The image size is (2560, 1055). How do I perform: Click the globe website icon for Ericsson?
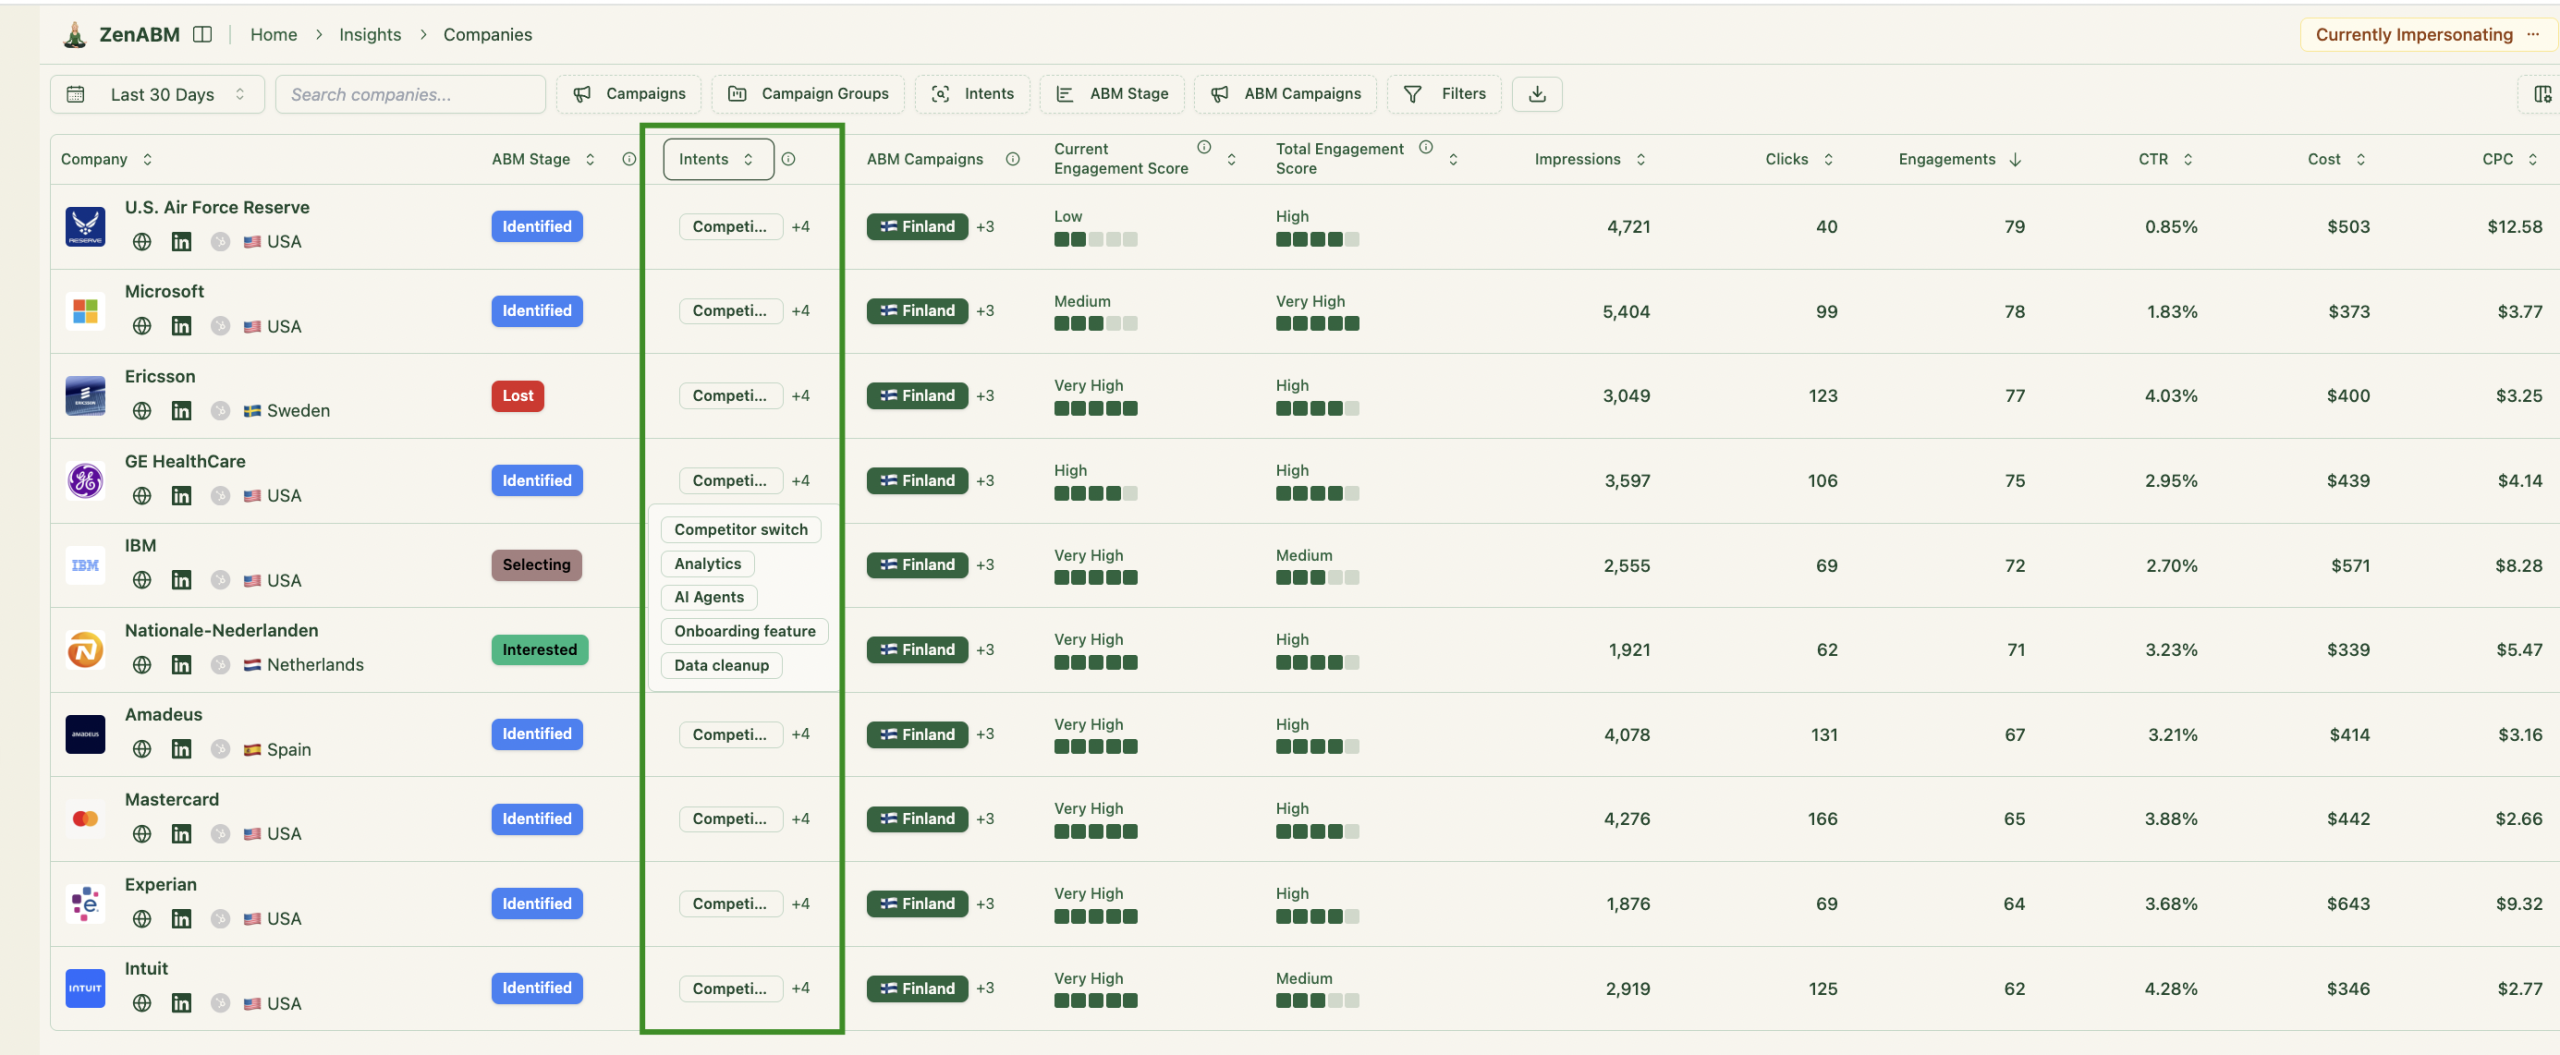click(x=142, y=411)
